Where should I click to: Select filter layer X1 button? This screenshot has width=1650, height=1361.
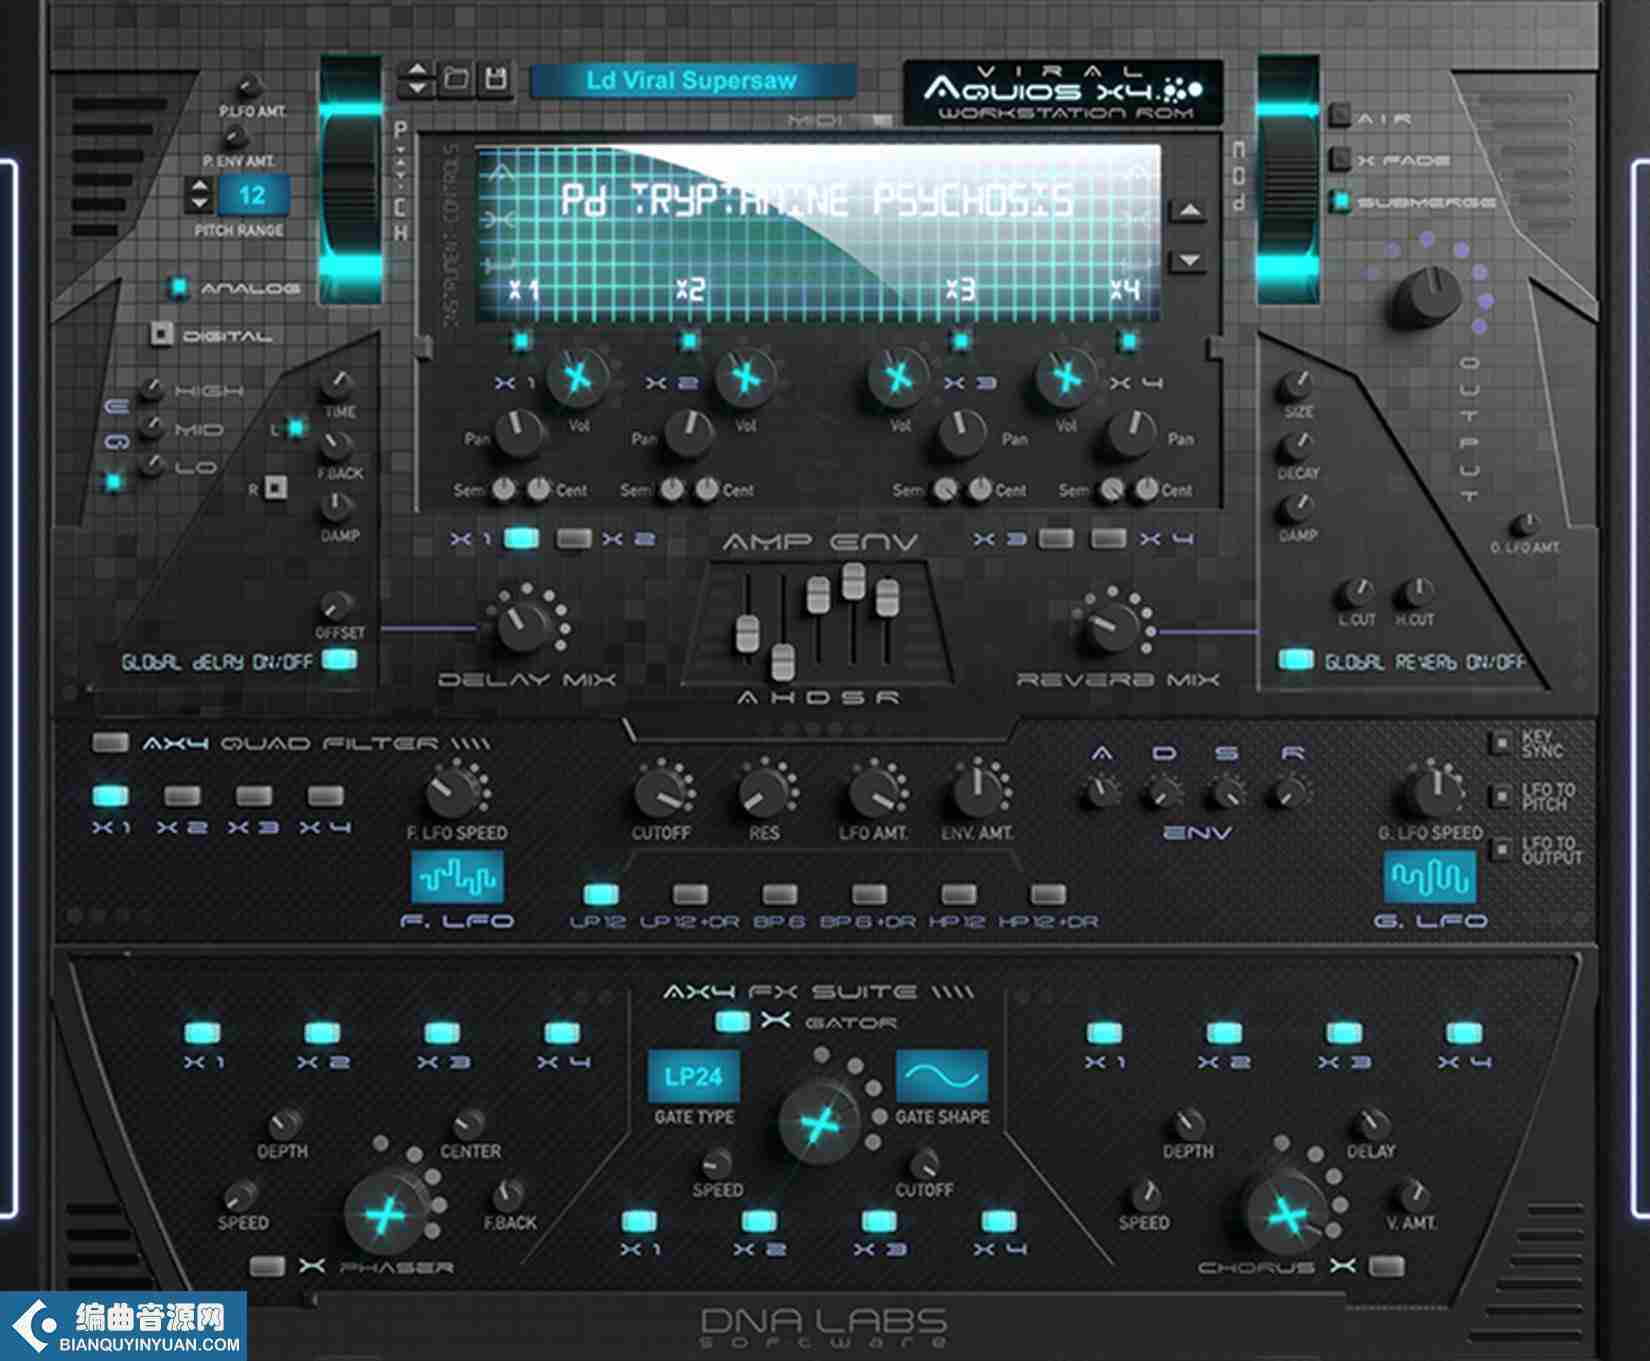110,796
